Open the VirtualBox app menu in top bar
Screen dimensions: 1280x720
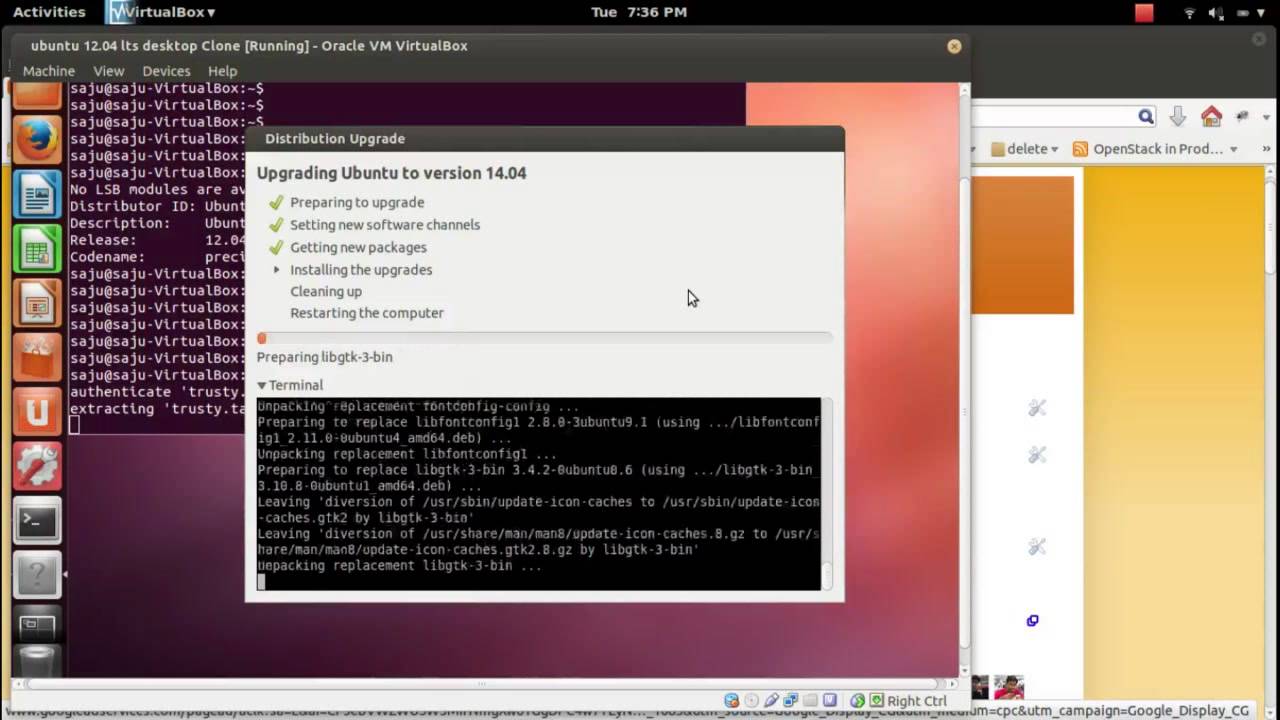pyautogui.click(x=162, y=12)
